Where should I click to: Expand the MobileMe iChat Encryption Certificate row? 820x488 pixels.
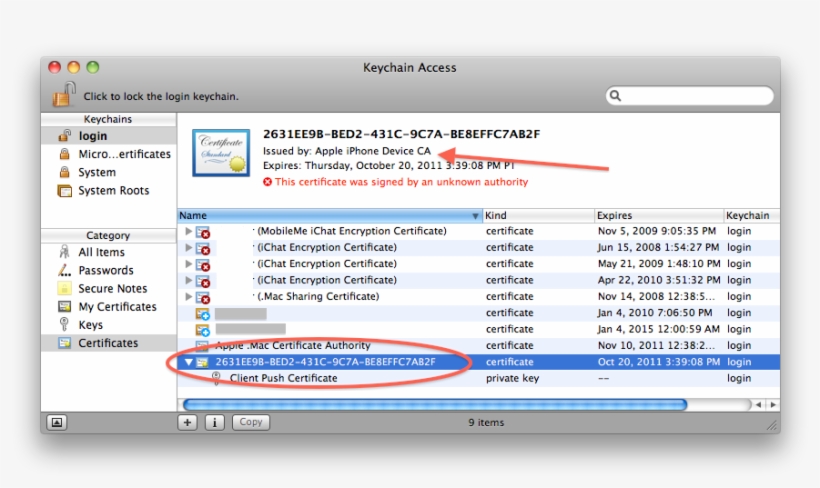coord(188,231)
